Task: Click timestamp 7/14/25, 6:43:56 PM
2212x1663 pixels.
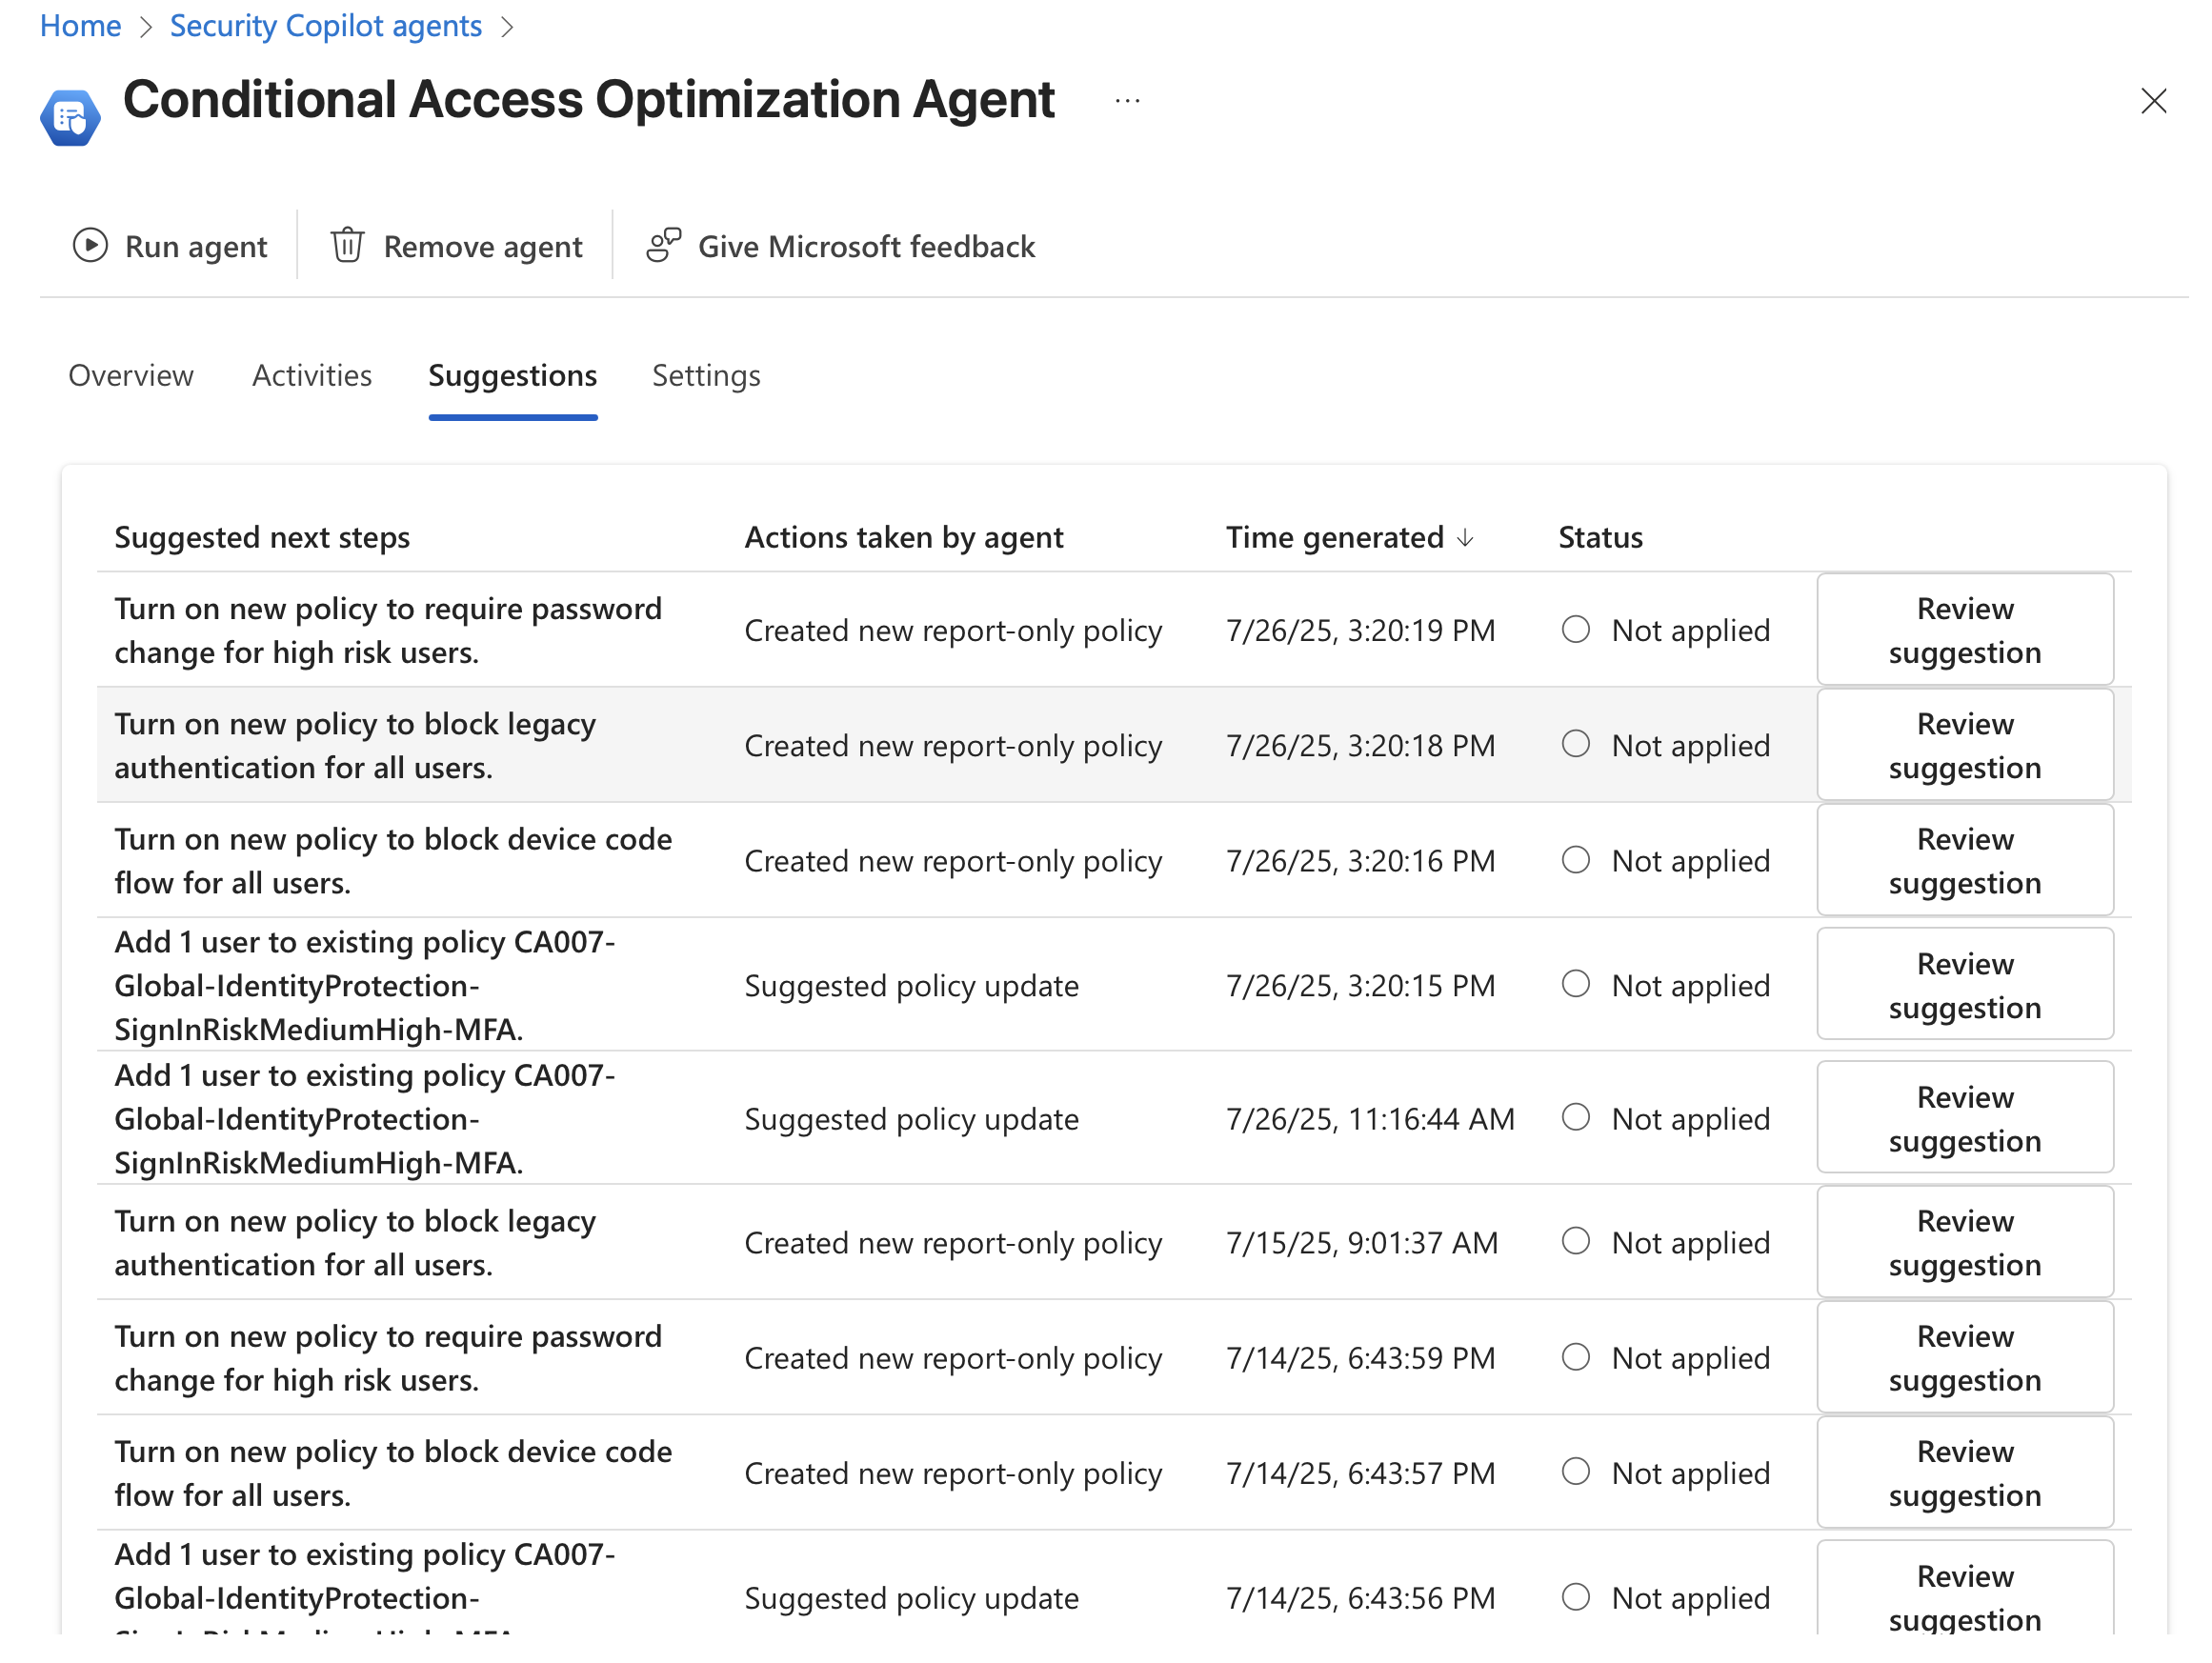Action: tap(1361, 1598)
